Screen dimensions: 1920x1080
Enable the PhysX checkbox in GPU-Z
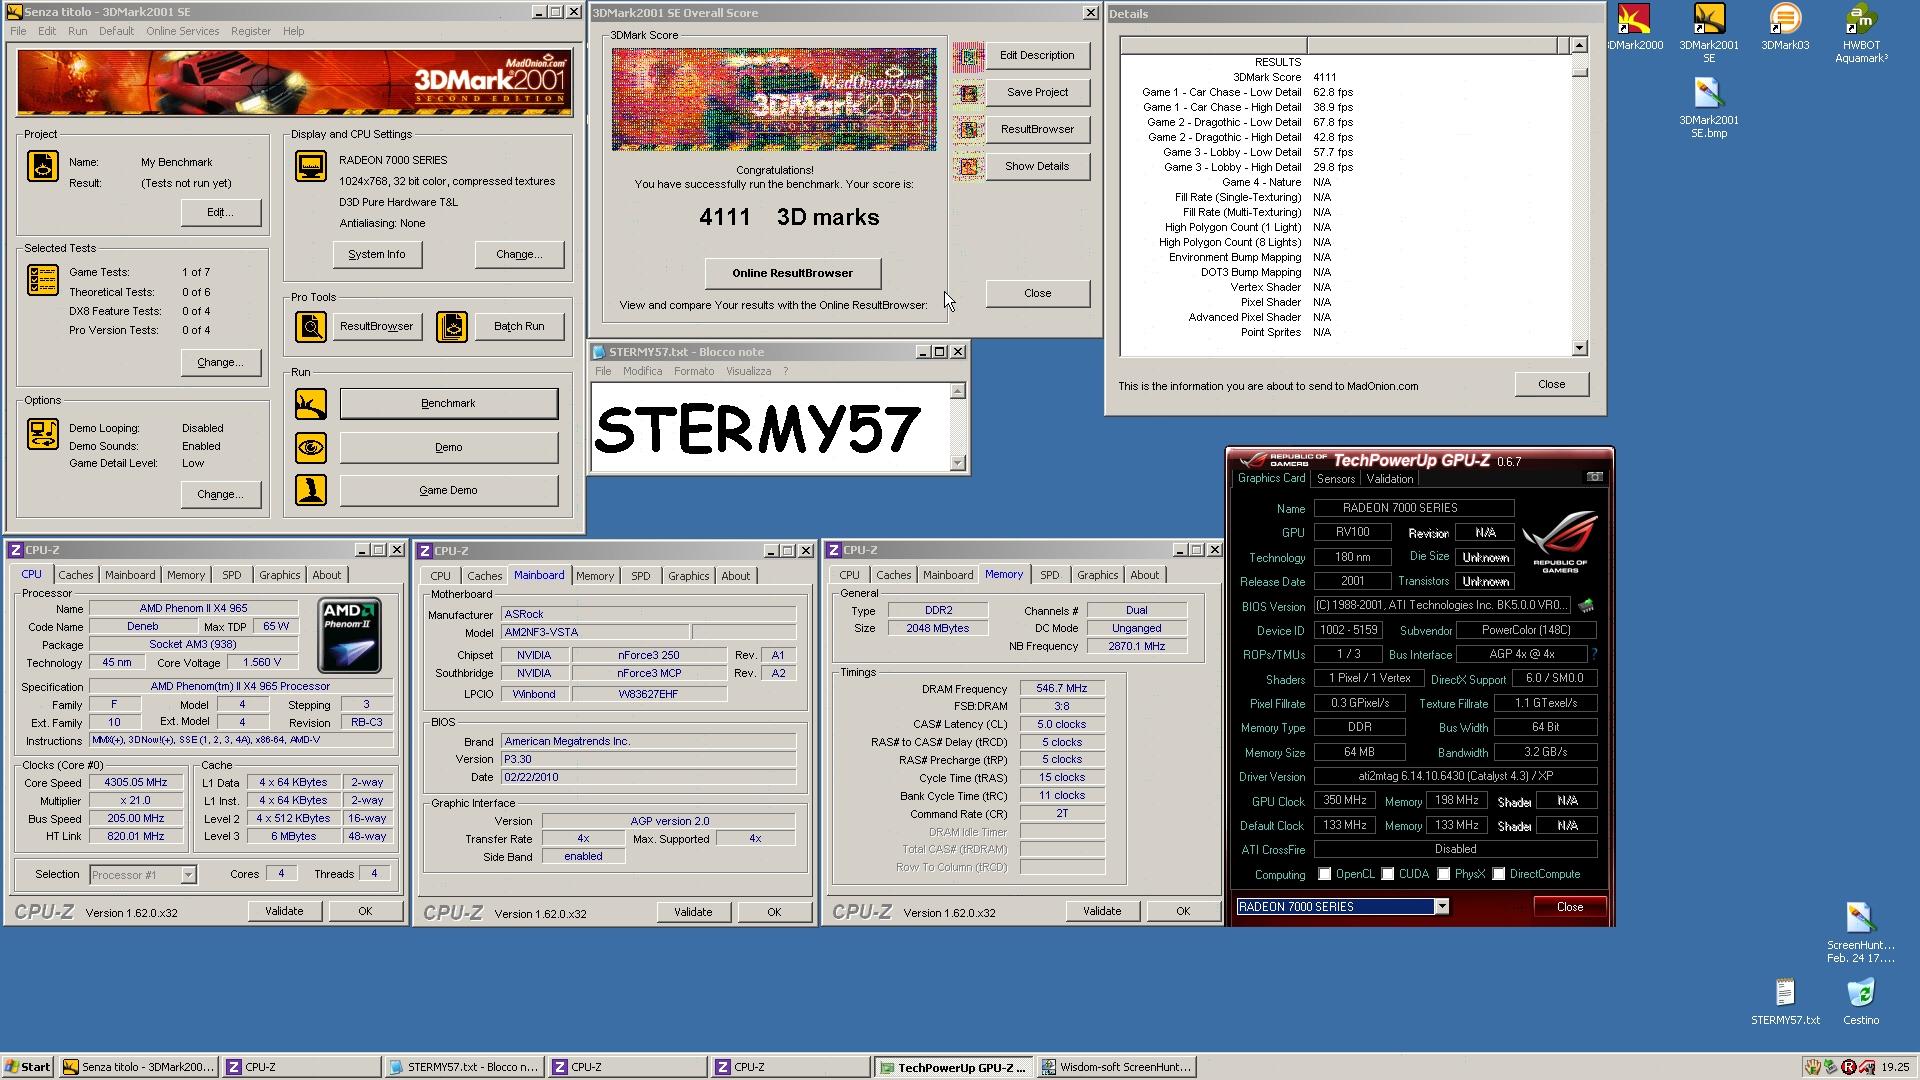tap(1444, 874)
